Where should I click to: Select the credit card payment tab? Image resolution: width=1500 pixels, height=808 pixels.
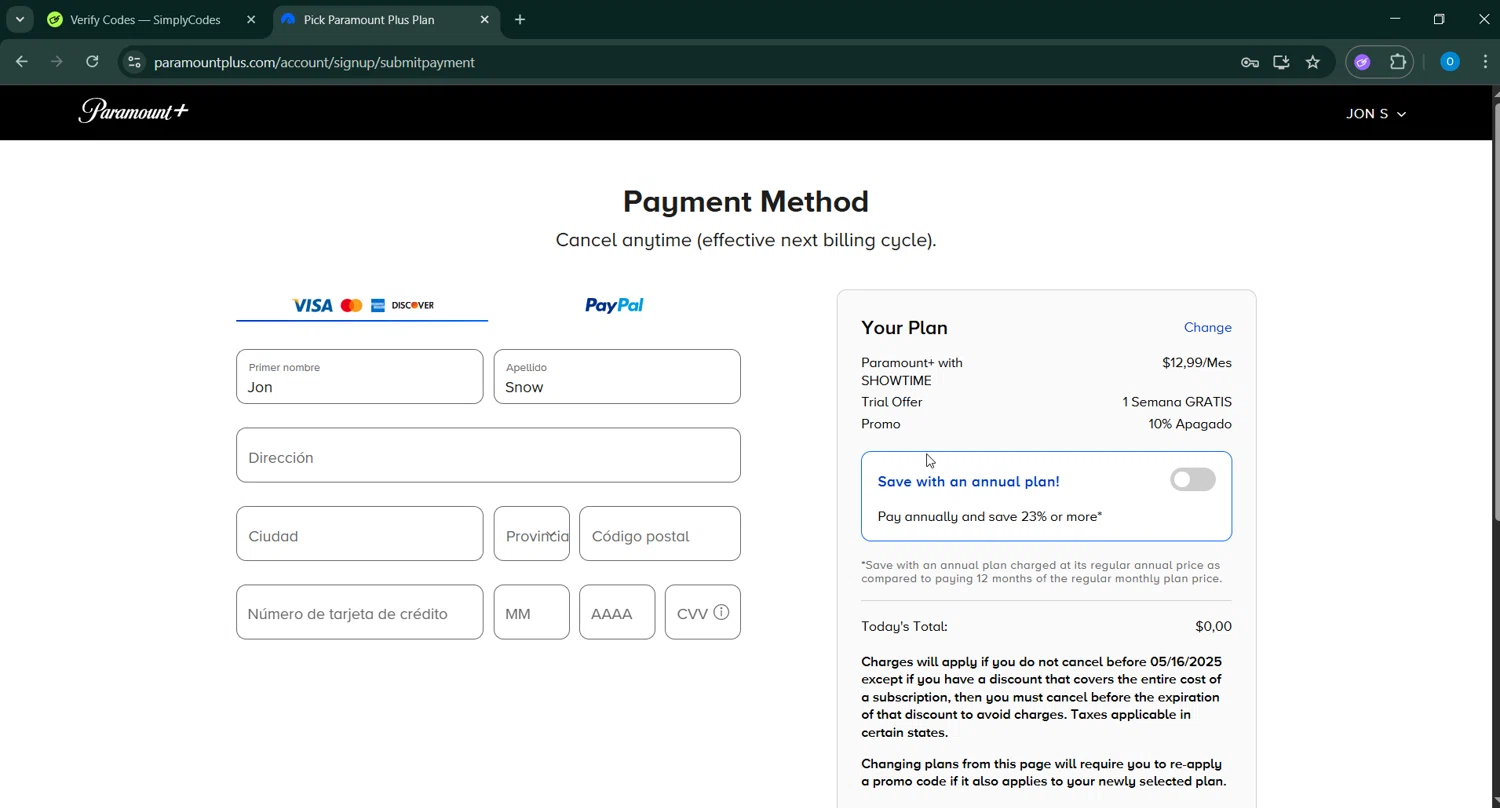(362, 305)
